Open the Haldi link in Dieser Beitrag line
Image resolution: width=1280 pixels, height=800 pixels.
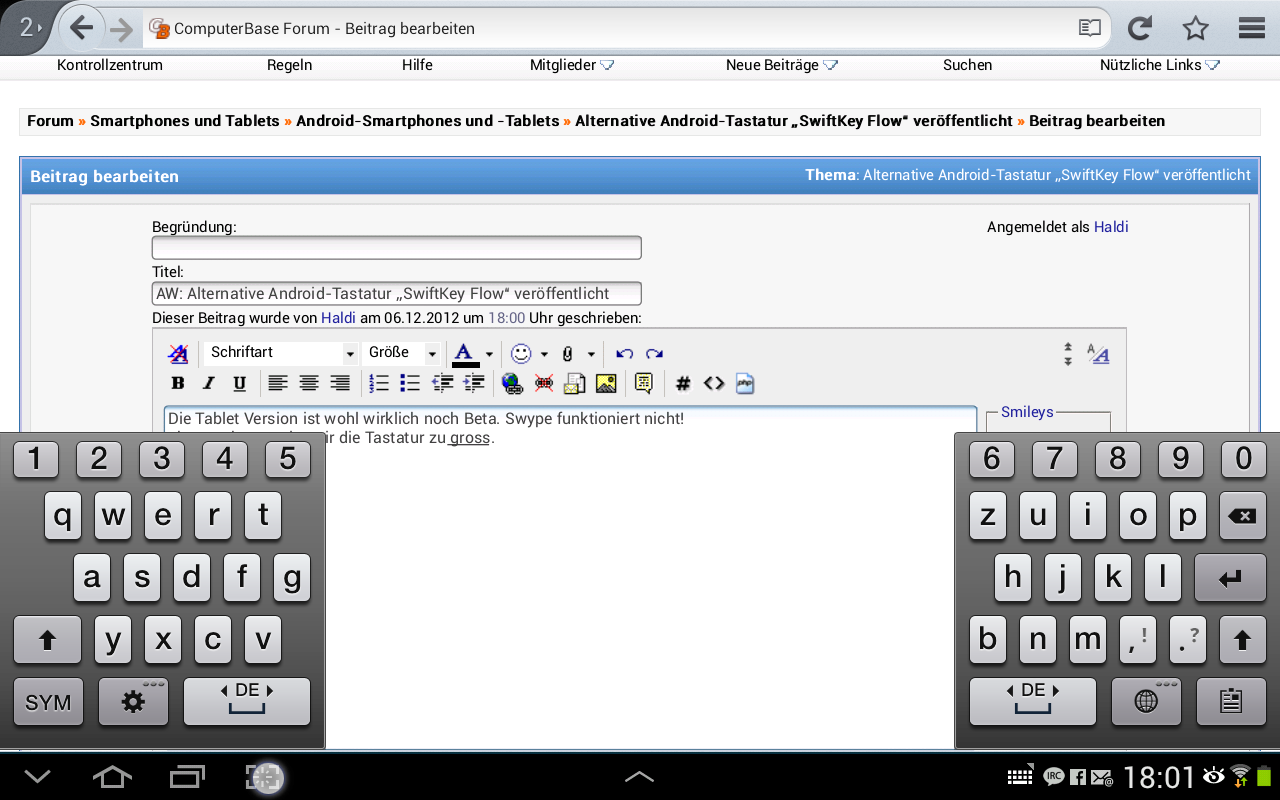pyautogui.click(x=338, y=318)
